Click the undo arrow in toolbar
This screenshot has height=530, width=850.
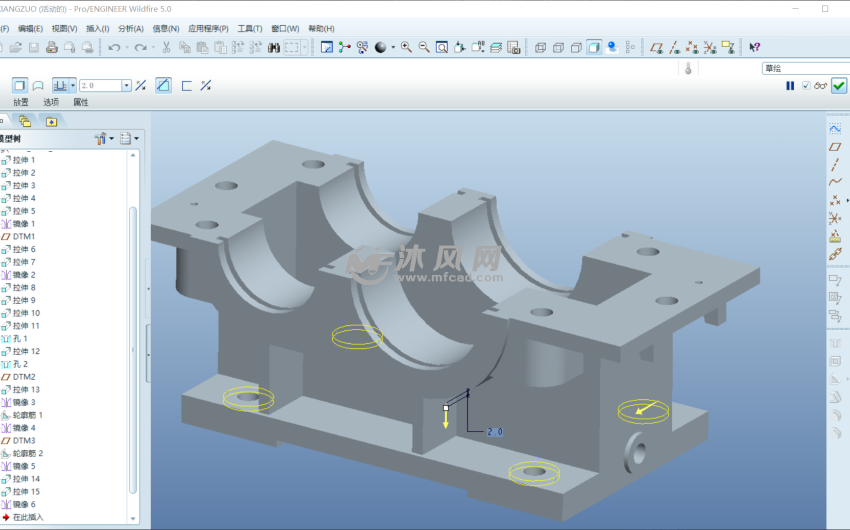pyautogui.click(x=114, y=47)
